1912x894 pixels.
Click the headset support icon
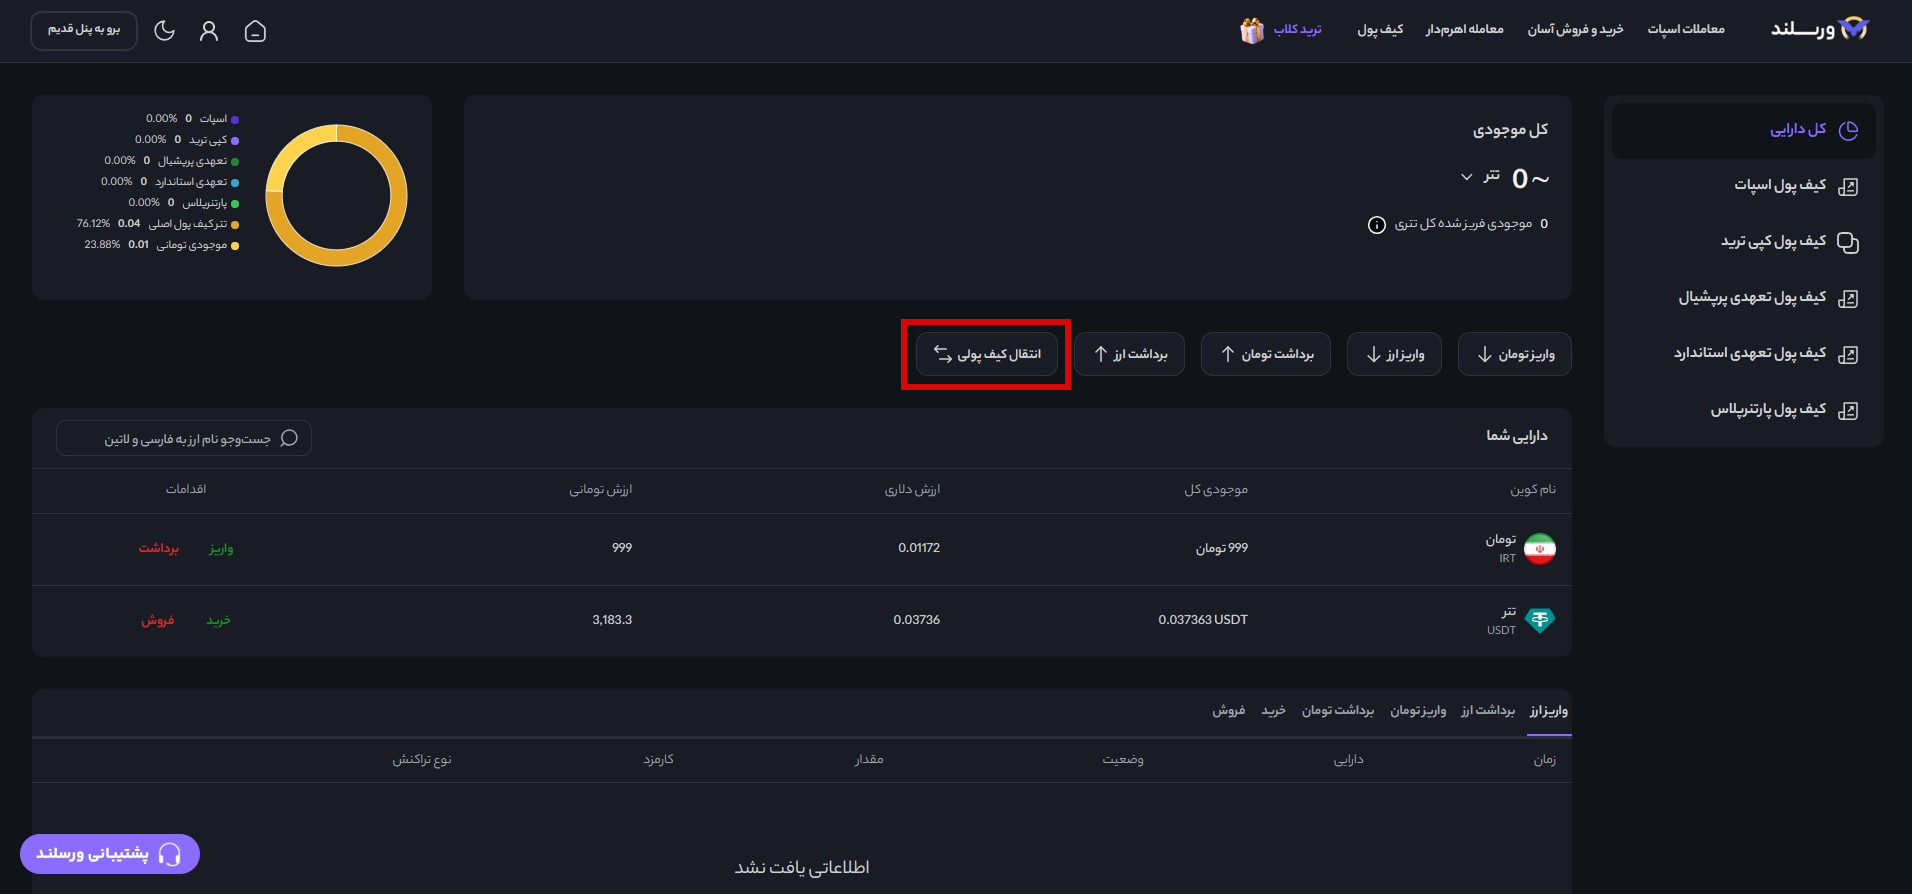[170, 854]
